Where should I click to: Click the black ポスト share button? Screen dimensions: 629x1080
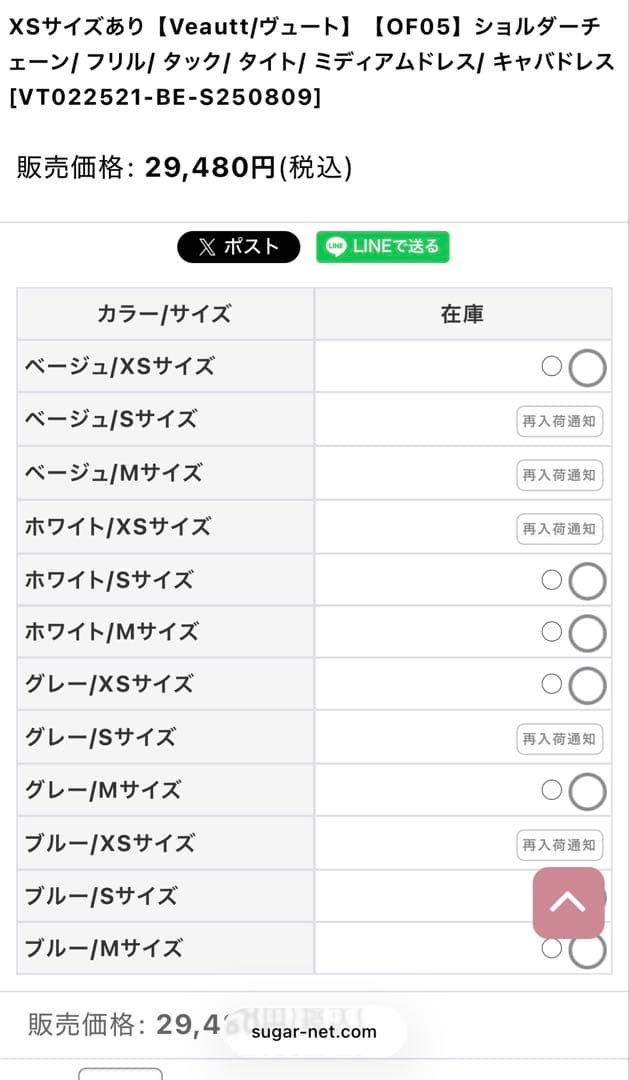[x=238, y=247]
